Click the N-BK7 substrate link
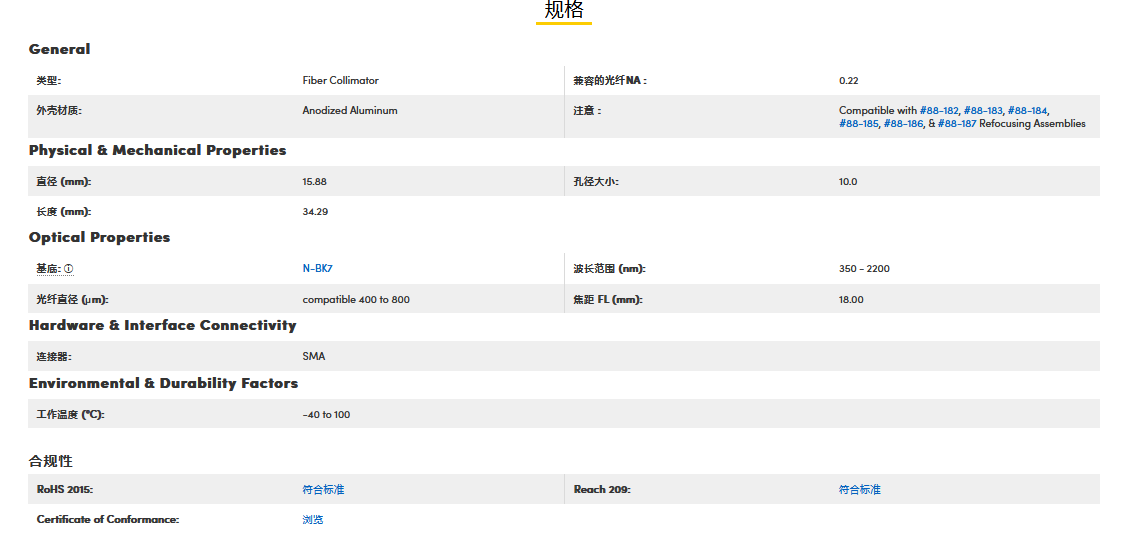Screen dimensions: 1134x541 pyautogui.click(x=317, y=269)
